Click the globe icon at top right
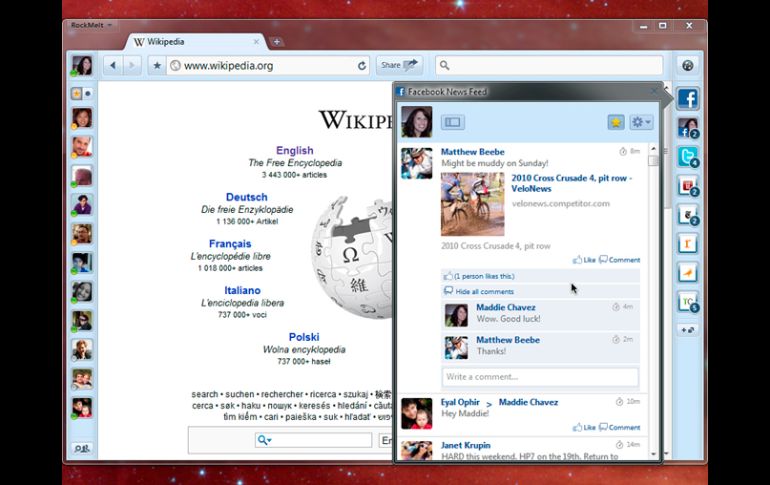Viewport: 770px width, 485px height. click(687, 66)
